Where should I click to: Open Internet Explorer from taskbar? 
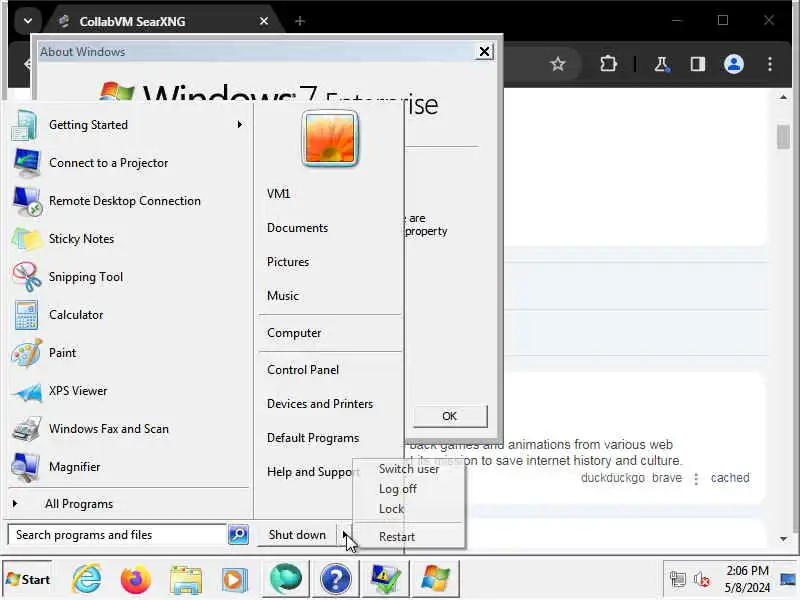click(x=86, y=579)
